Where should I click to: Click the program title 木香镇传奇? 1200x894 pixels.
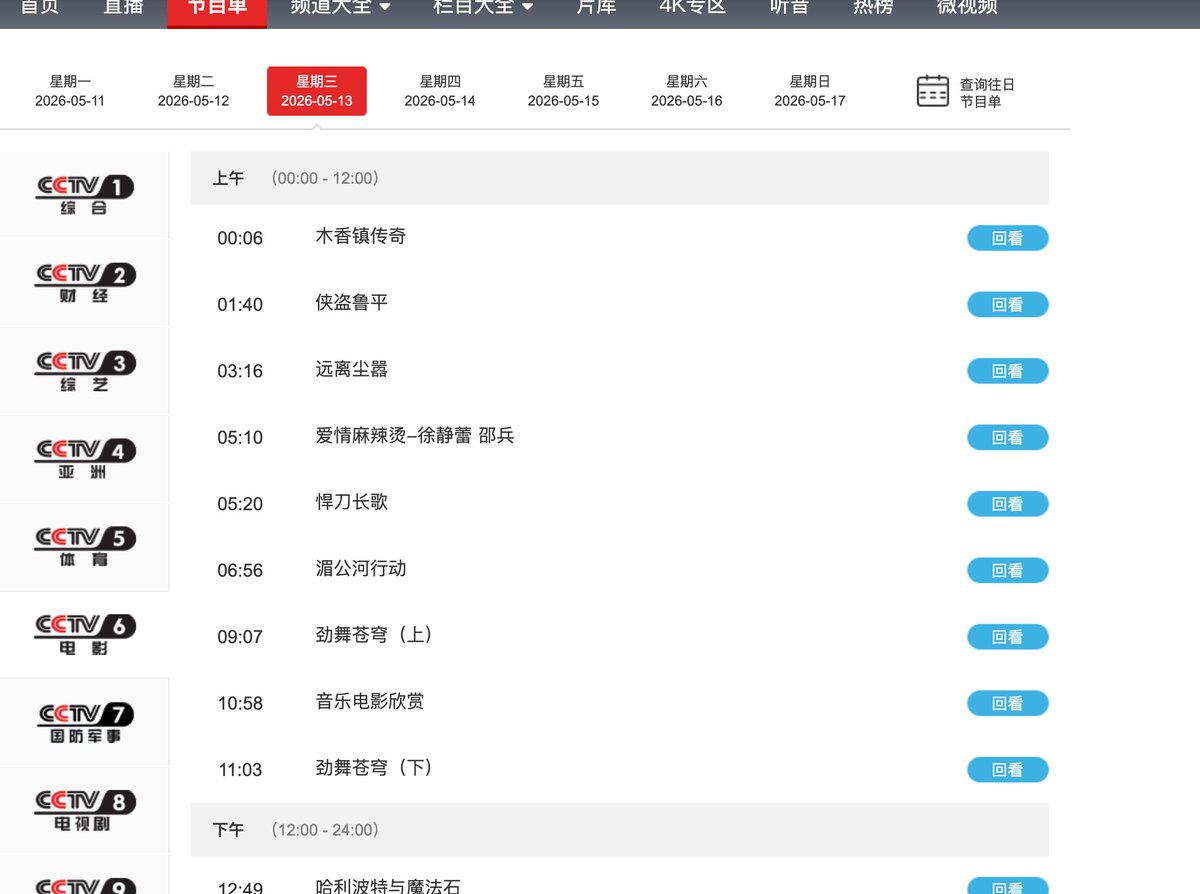pos(360,236)
